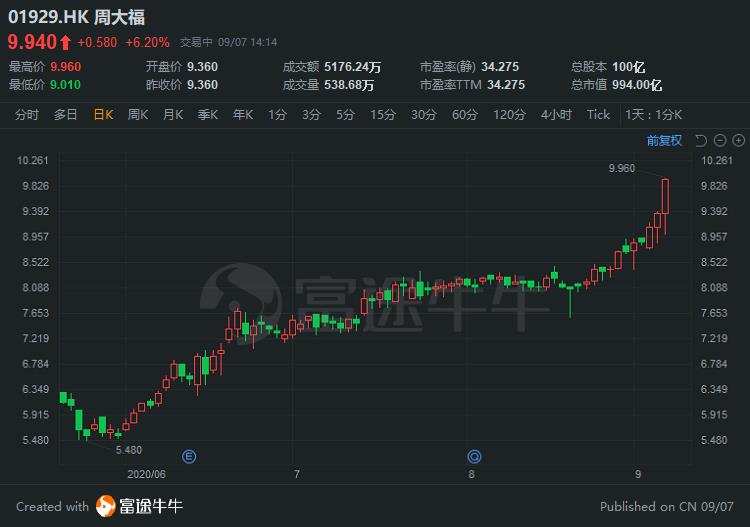Choose the 30分 interval tab
Viewport: 750px width, 527px height.
(x=424, y=115)
